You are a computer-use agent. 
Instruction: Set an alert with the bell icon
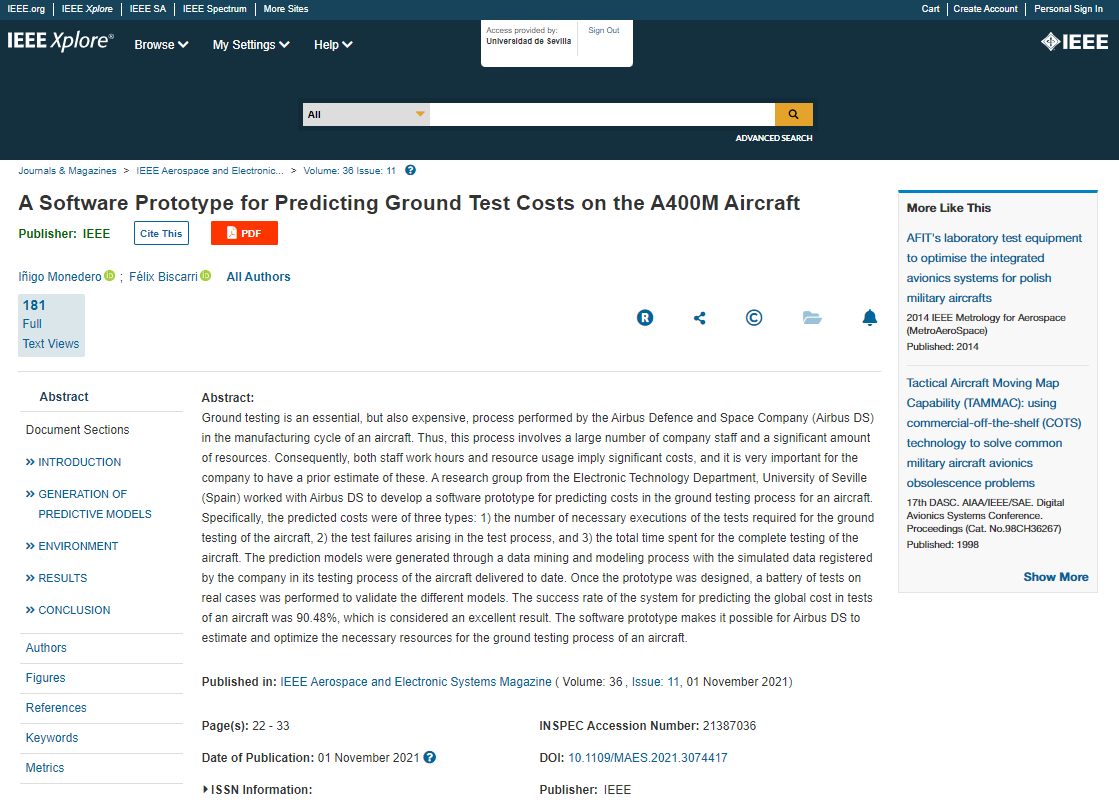870,318
